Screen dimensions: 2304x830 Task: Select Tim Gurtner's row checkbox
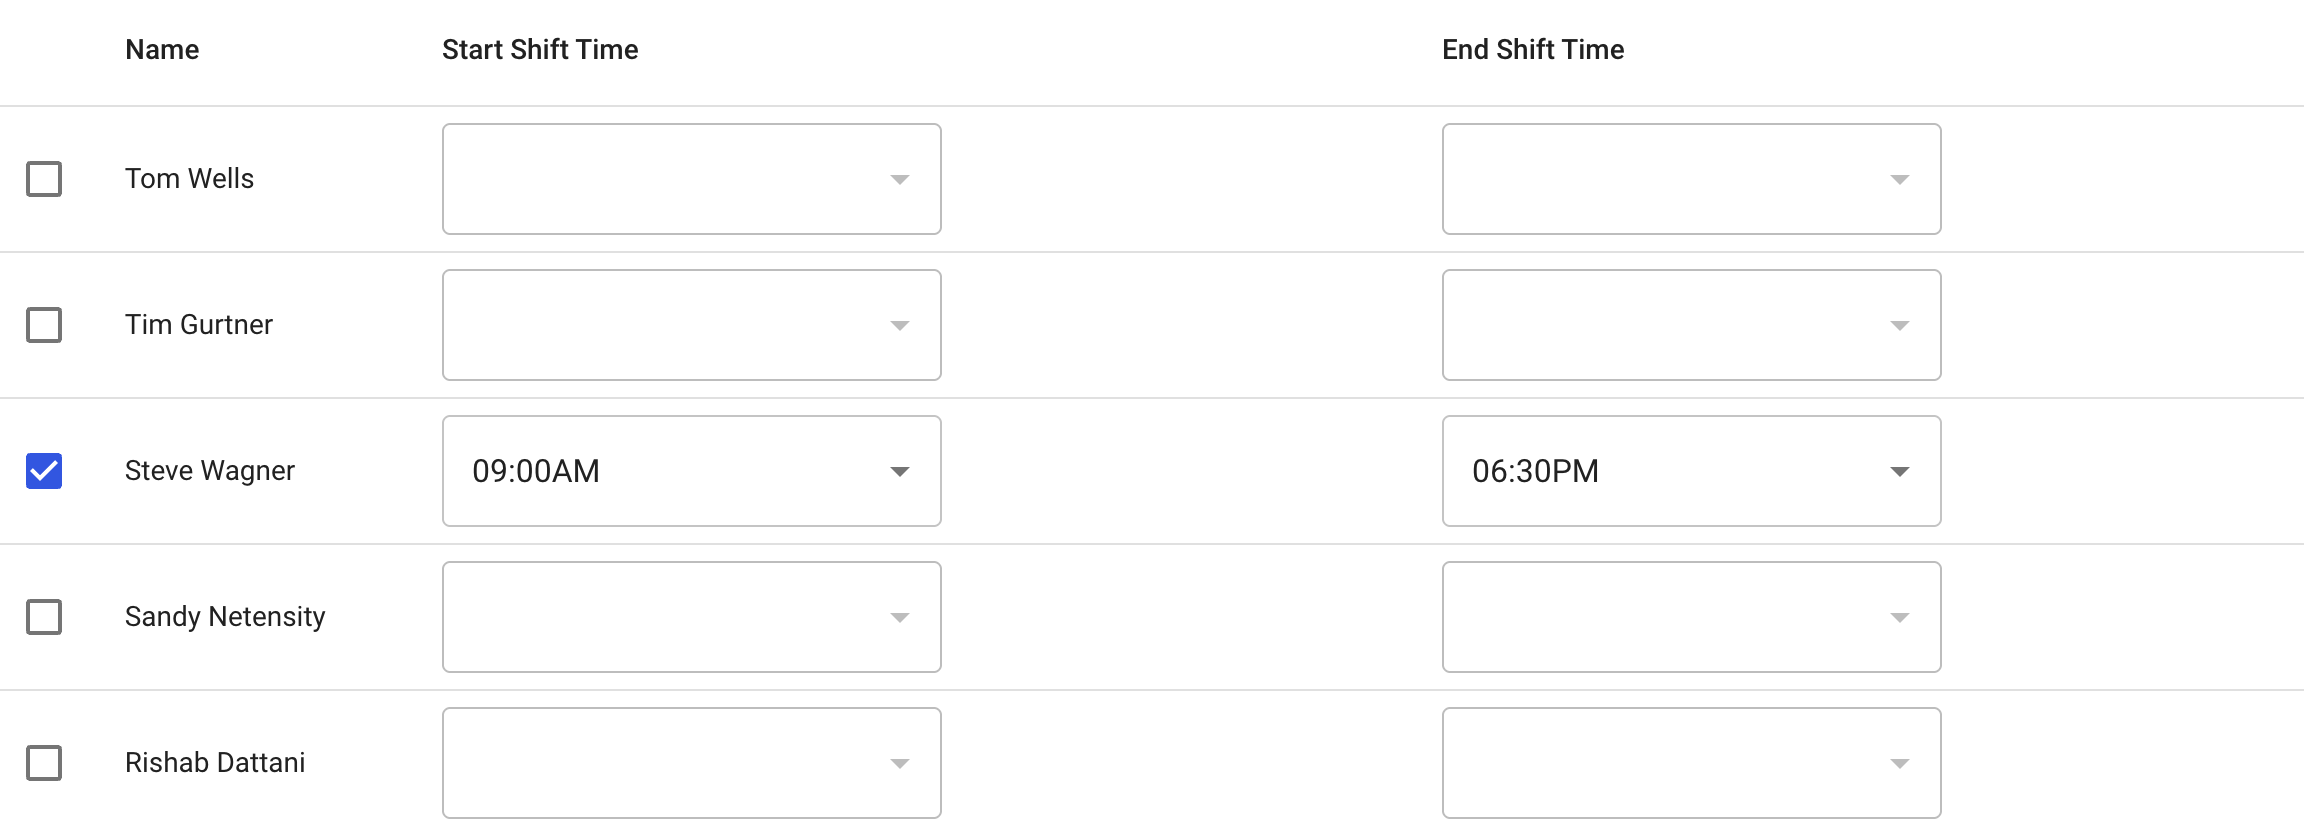click(44, 325)
